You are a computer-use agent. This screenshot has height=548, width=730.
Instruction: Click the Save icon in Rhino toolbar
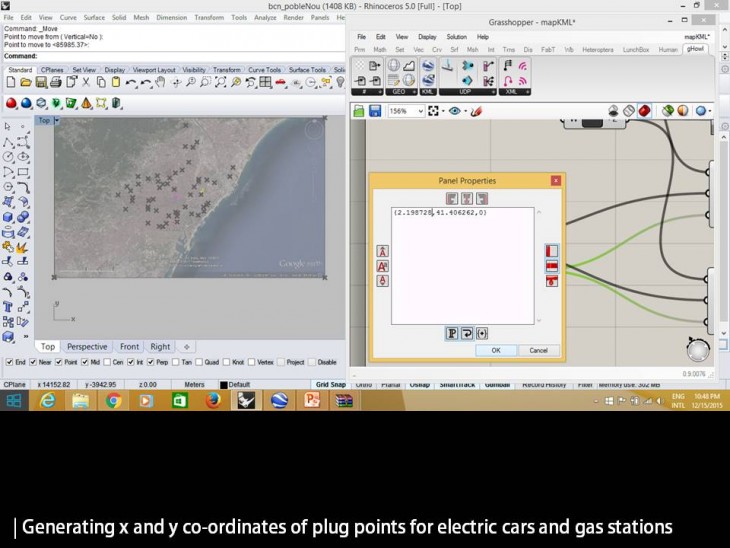[x=38, y=83]
